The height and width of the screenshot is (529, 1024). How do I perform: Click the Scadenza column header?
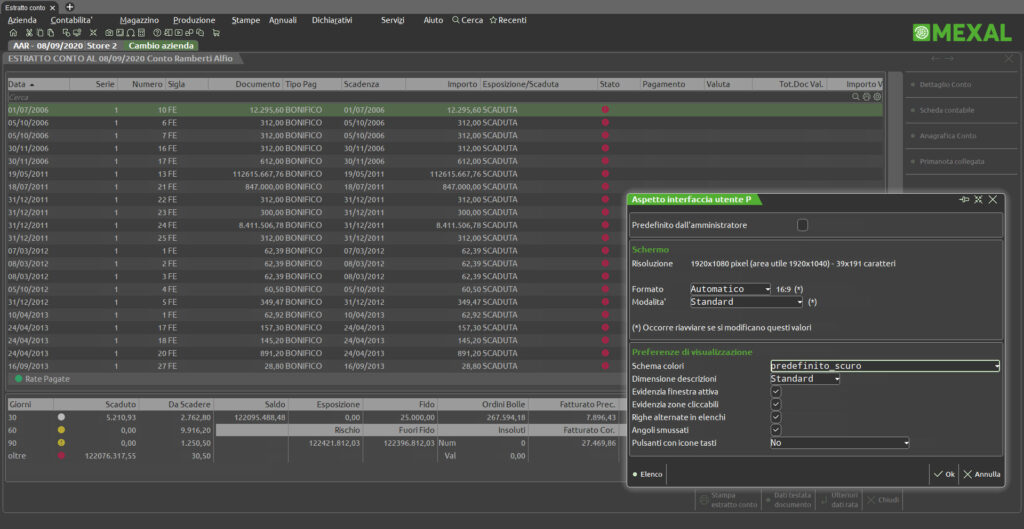(373, 84)
